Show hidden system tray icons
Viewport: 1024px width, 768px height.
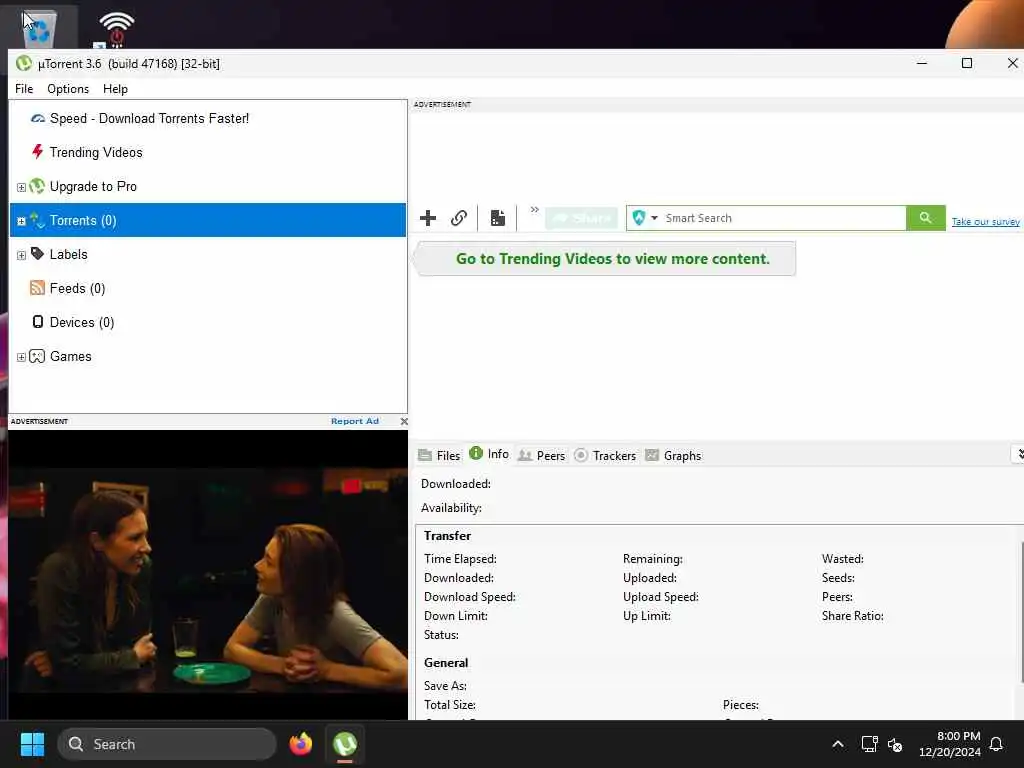click(838, 744)
